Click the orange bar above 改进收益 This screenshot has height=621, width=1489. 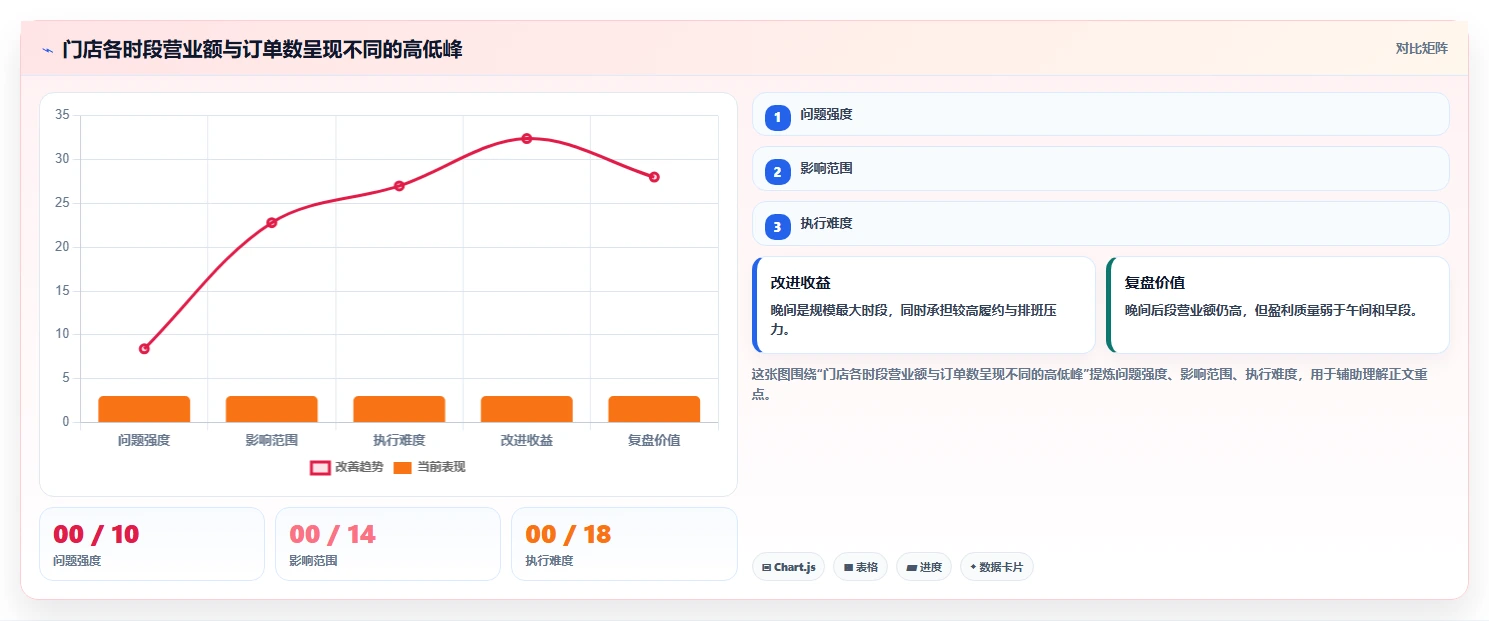pos(526,409)
